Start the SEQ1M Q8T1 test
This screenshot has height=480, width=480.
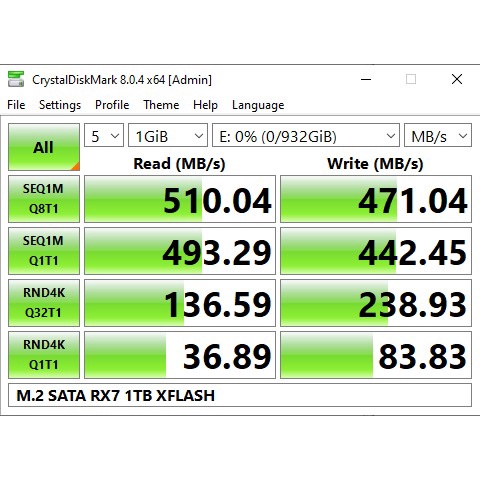tap(44, 199)
